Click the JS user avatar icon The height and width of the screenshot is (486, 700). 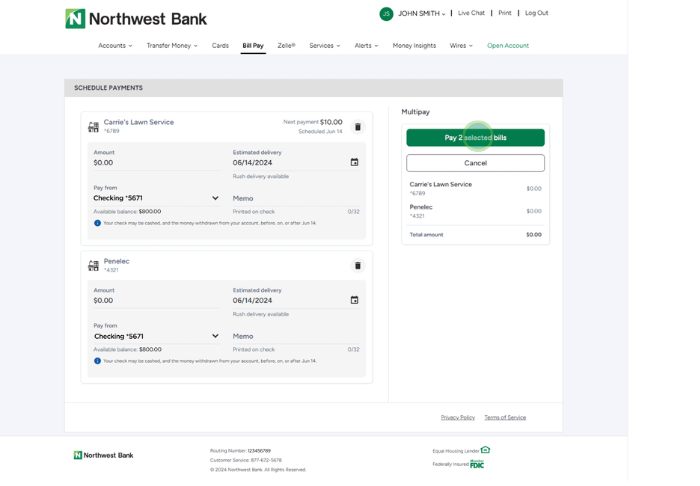(386, 14)
